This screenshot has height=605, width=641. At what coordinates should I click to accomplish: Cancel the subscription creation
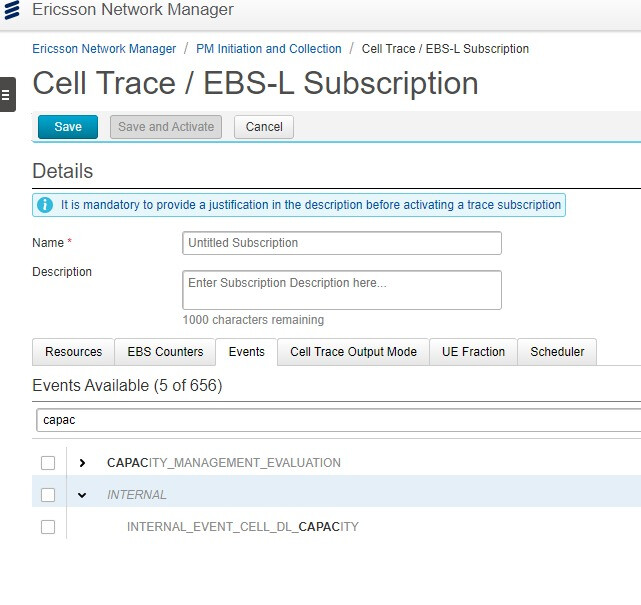pos(264,127)
